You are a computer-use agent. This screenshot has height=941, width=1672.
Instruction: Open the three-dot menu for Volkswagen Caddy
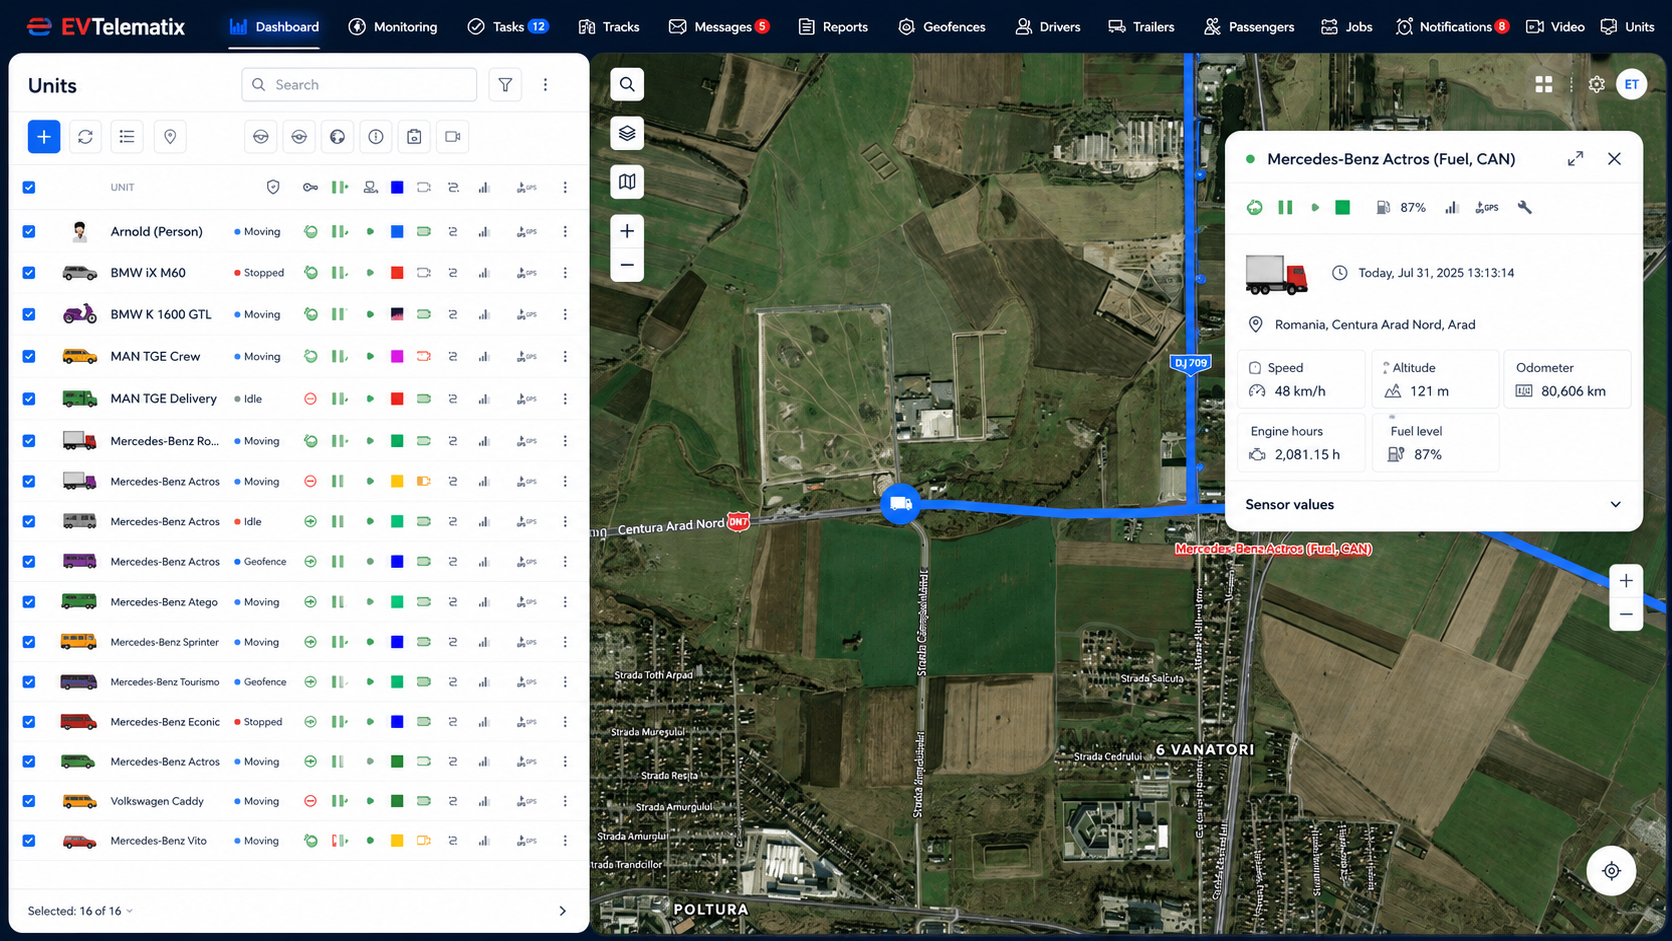565,801
